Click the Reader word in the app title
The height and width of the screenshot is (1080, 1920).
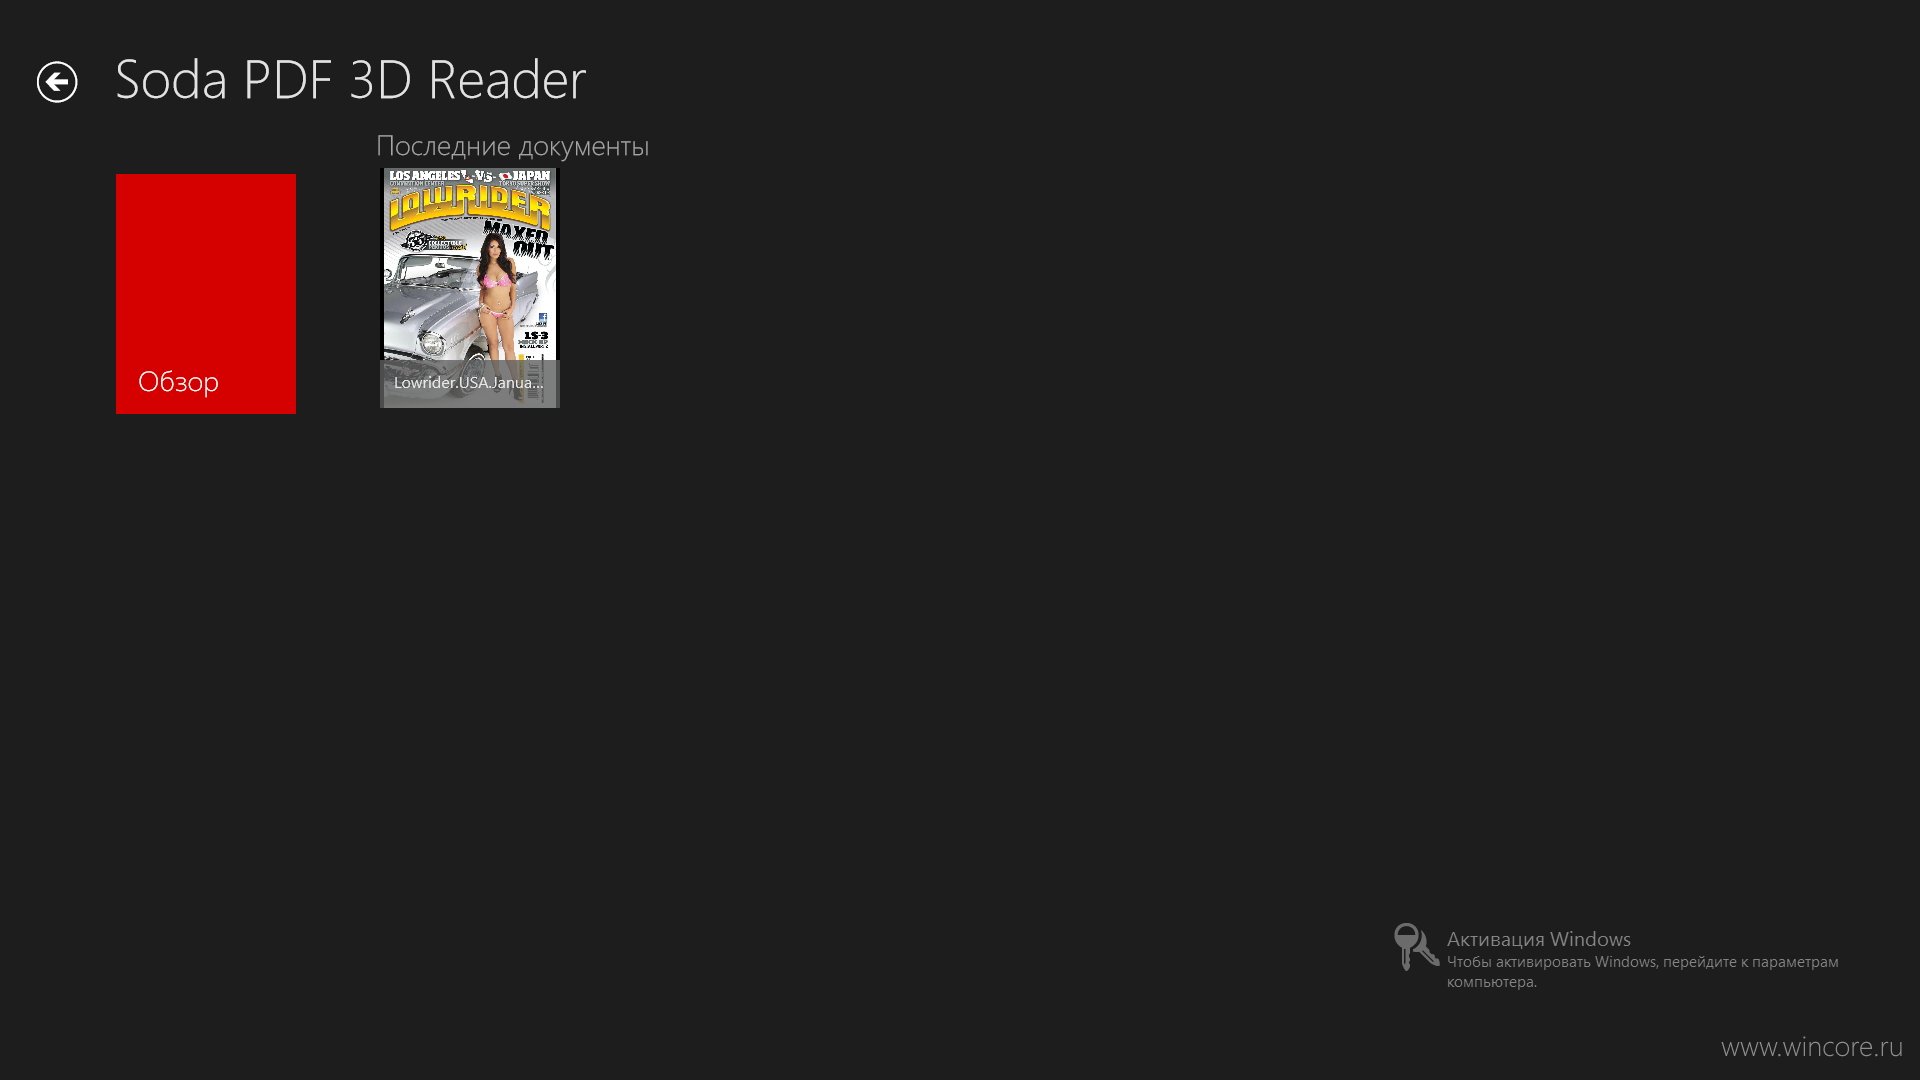coord(507,80)
